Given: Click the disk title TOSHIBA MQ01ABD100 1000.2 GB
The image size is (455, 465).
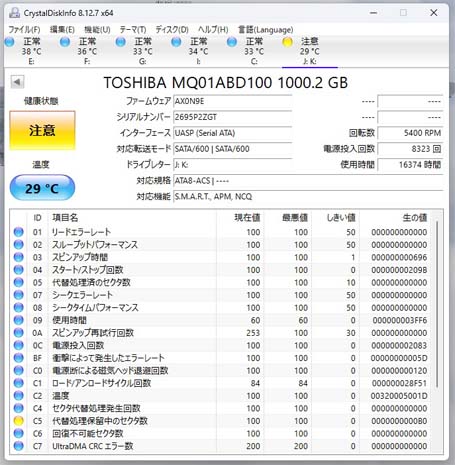Looking at the screenshot, I should click(x=226, y=83).
